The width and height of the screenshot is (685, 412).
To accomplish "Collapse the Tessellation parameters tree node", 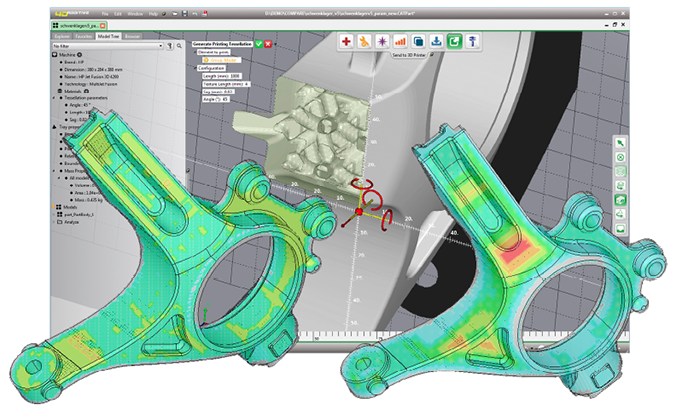I will pos(54,97).
